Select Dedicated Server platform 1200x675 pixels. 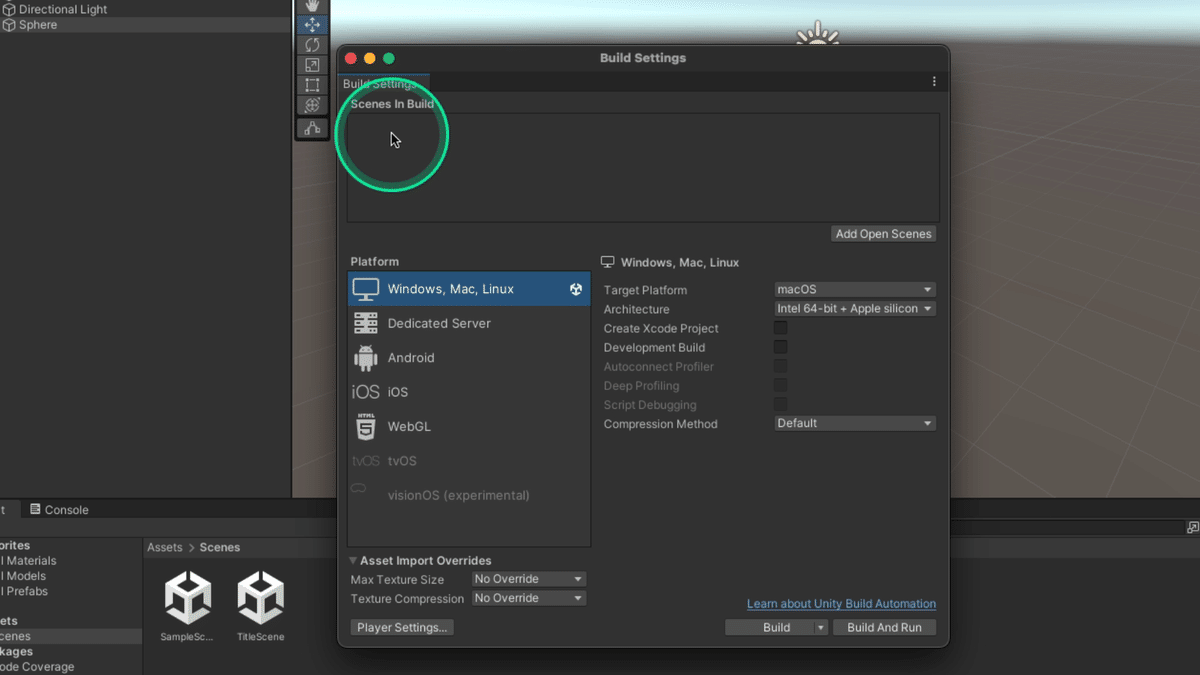[x=469, y=323]
